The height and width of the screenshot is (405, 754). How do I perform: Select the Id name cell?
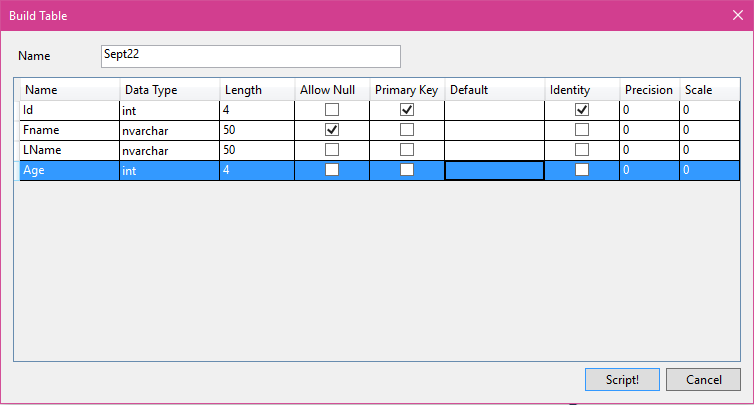tap(69, 110)
